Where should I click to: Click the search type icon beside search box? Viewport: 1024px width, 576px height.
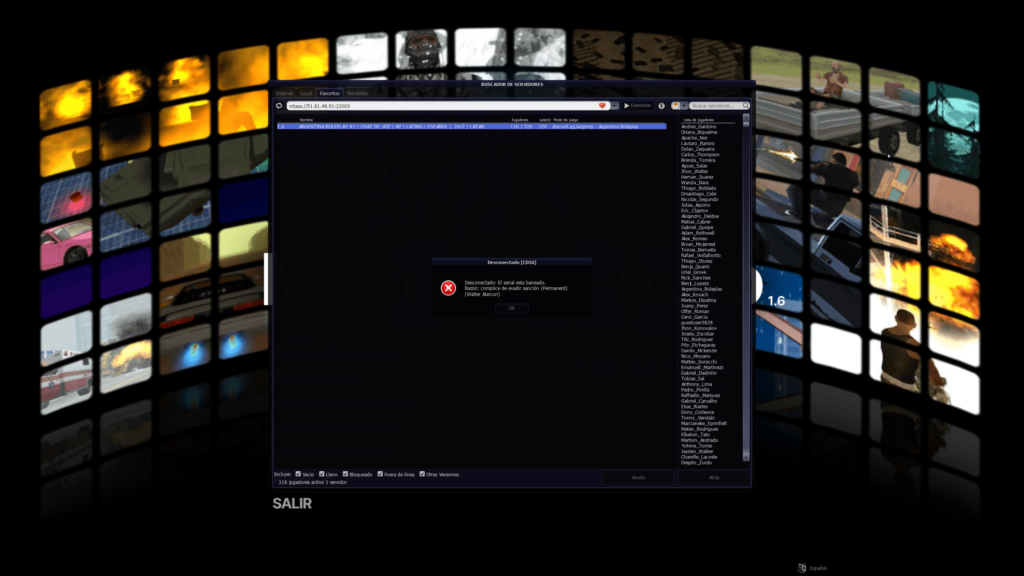click(x=675, y=106)
